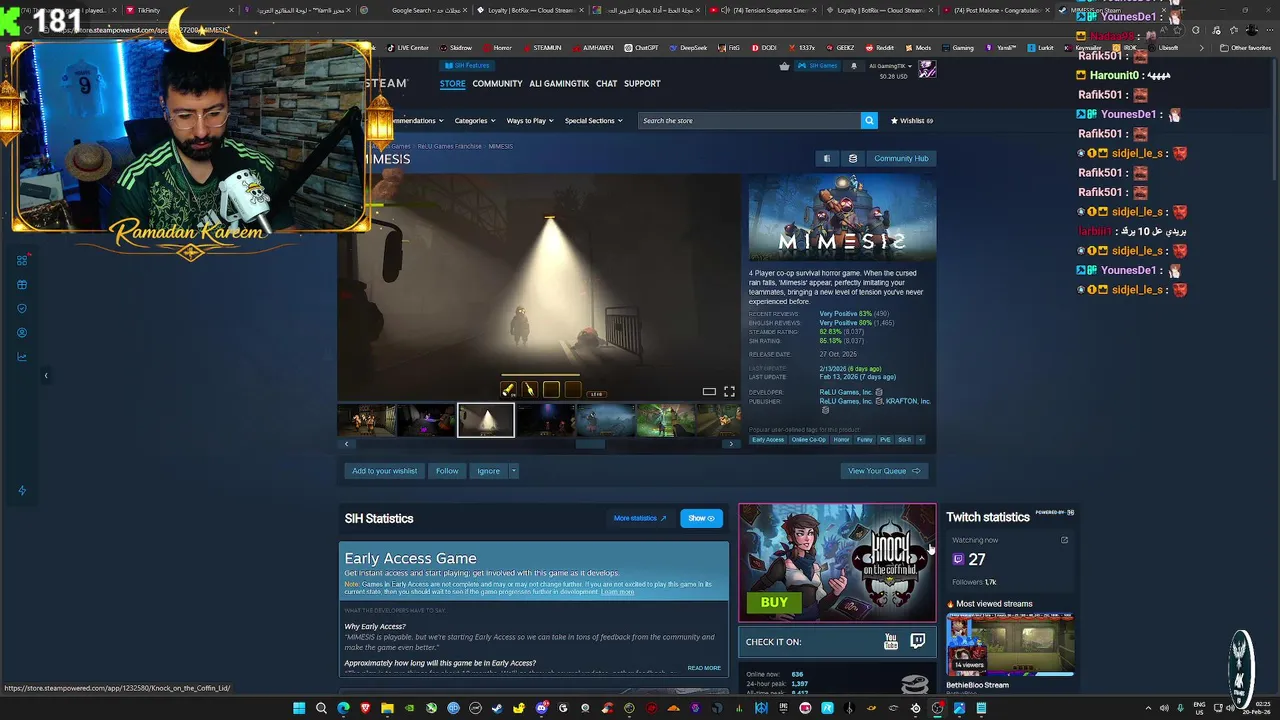Screen dimensions: 1280x720
Task: Expand Ways to Play dropdown
Action: [x=530, y=121]
